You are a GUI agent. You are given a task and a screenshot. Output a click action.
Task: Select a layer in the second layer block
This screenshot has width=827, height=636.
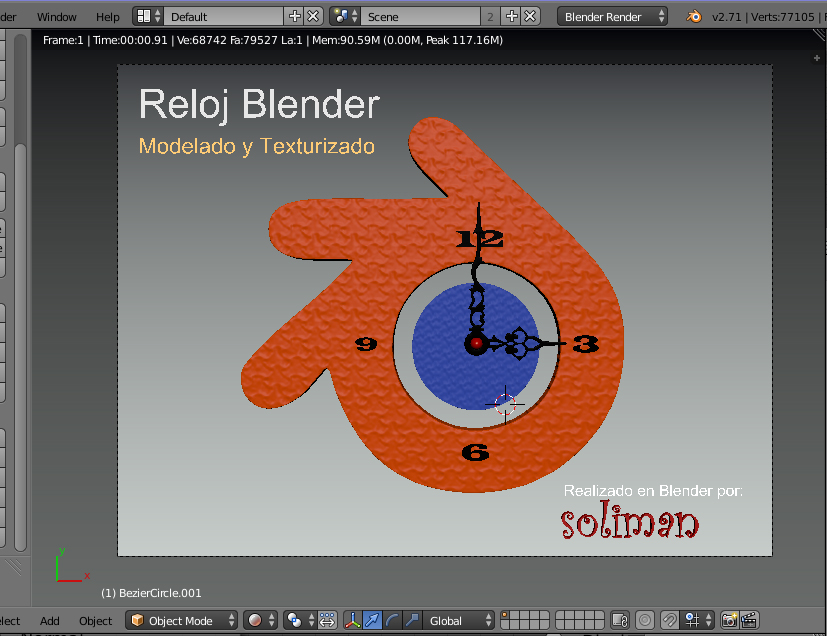[x=580, y=620]
